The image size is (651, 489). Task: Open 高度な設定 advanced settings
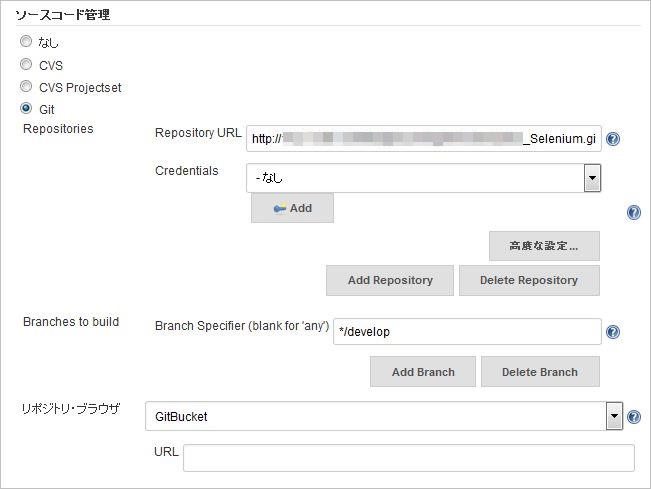coord(544,246)
